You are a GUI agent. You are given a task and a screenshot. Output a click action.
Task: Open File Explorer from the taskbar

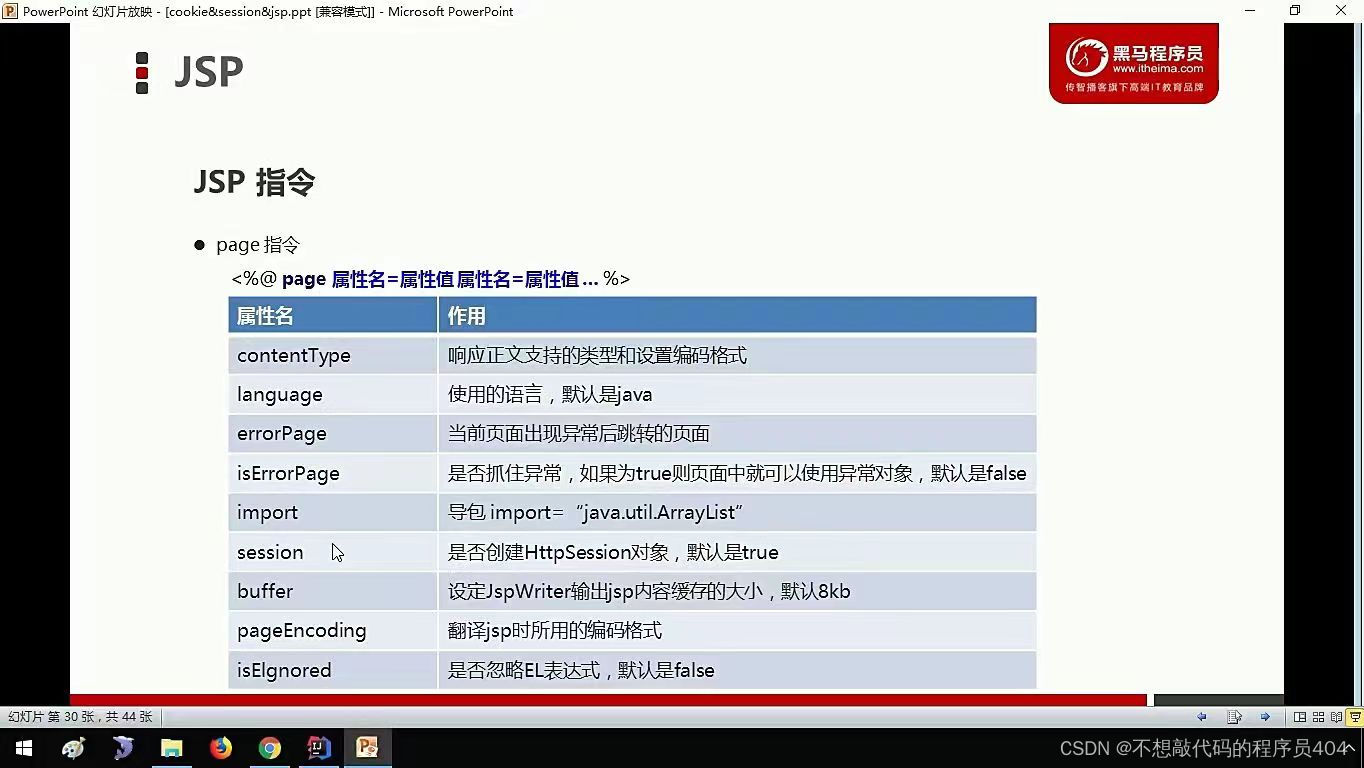point(172,747)
